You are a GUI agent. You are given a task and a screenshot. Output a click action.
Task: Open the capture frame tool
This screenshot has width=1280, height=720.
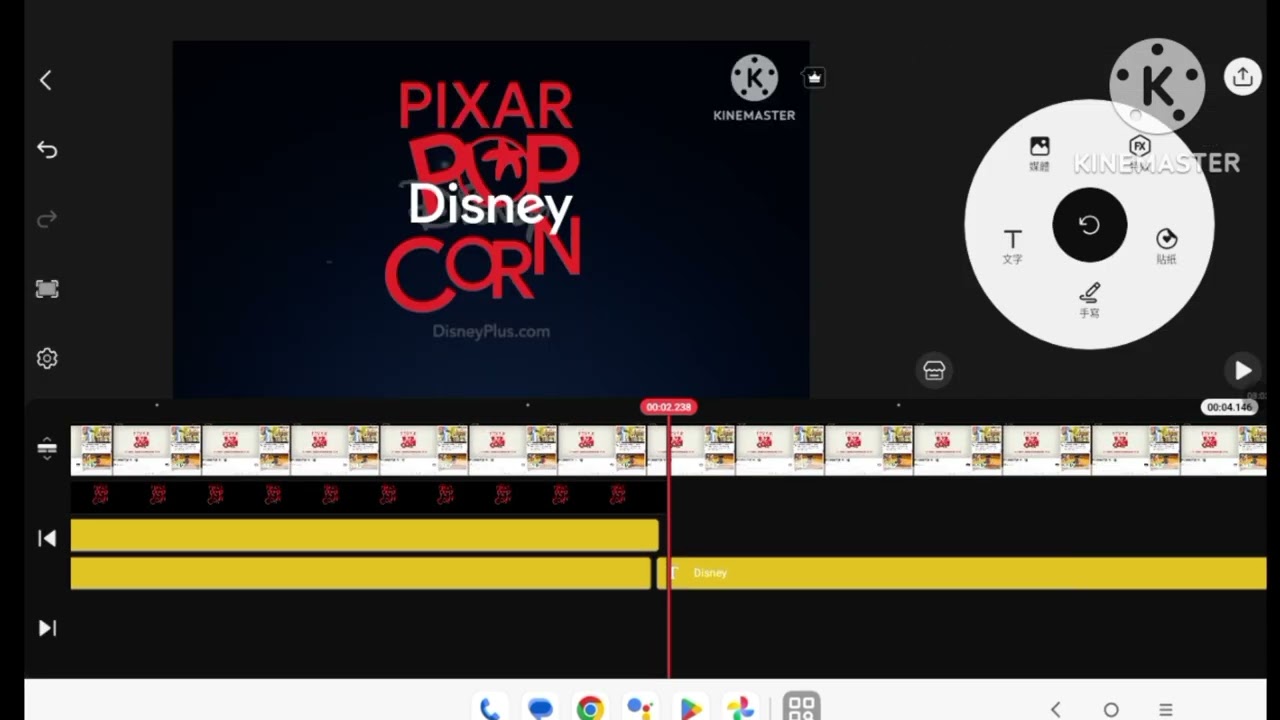pyautogui.click(x=47, y=289)
